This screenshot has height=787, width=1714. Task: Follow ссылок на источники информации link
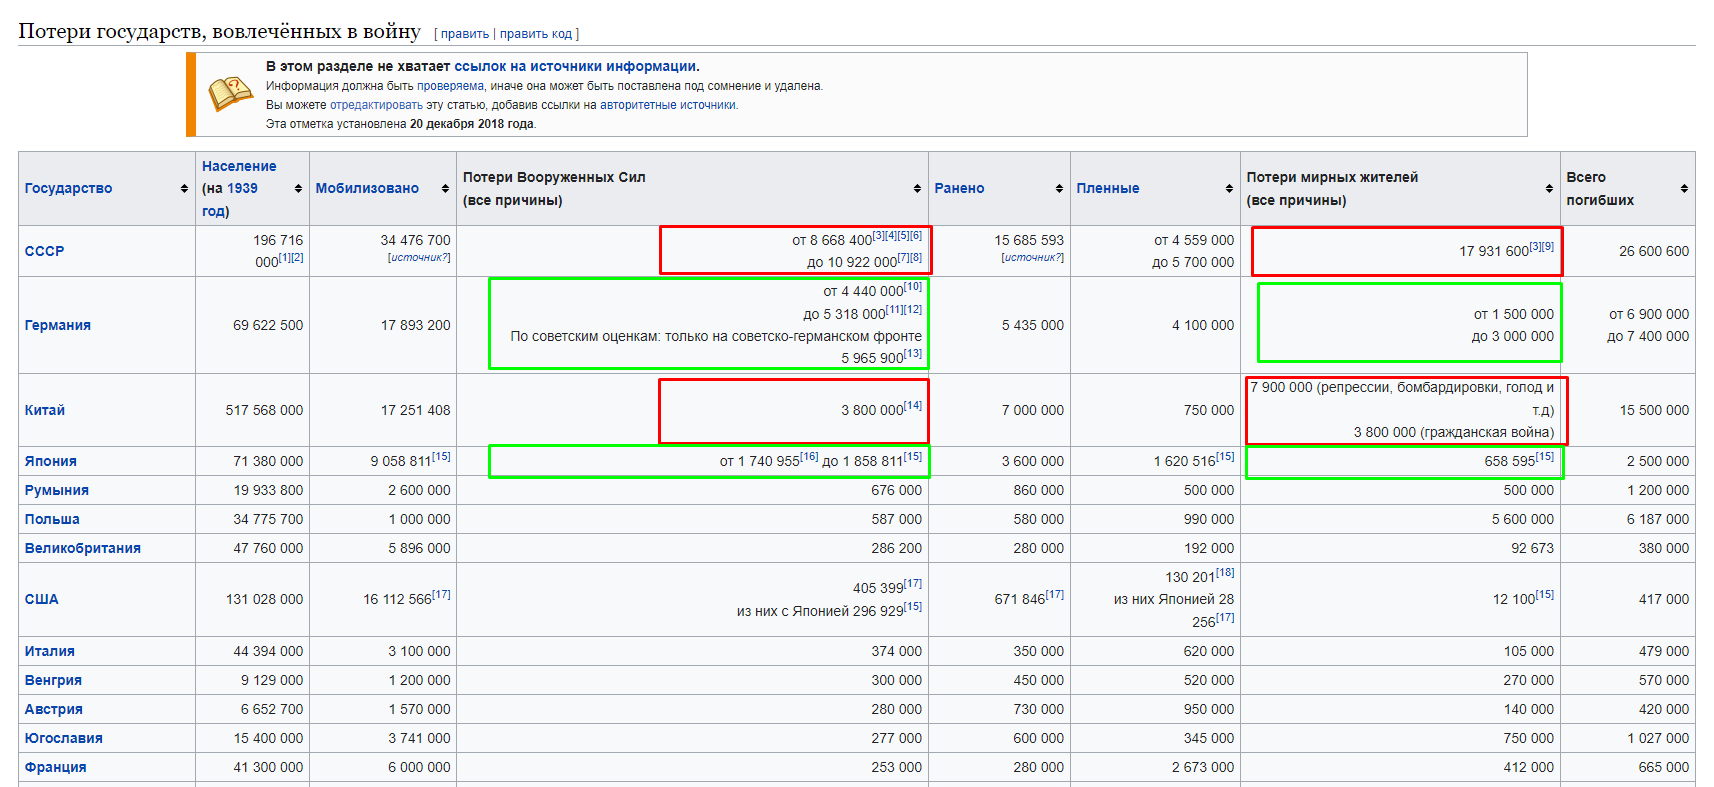[x=575, y=66]
